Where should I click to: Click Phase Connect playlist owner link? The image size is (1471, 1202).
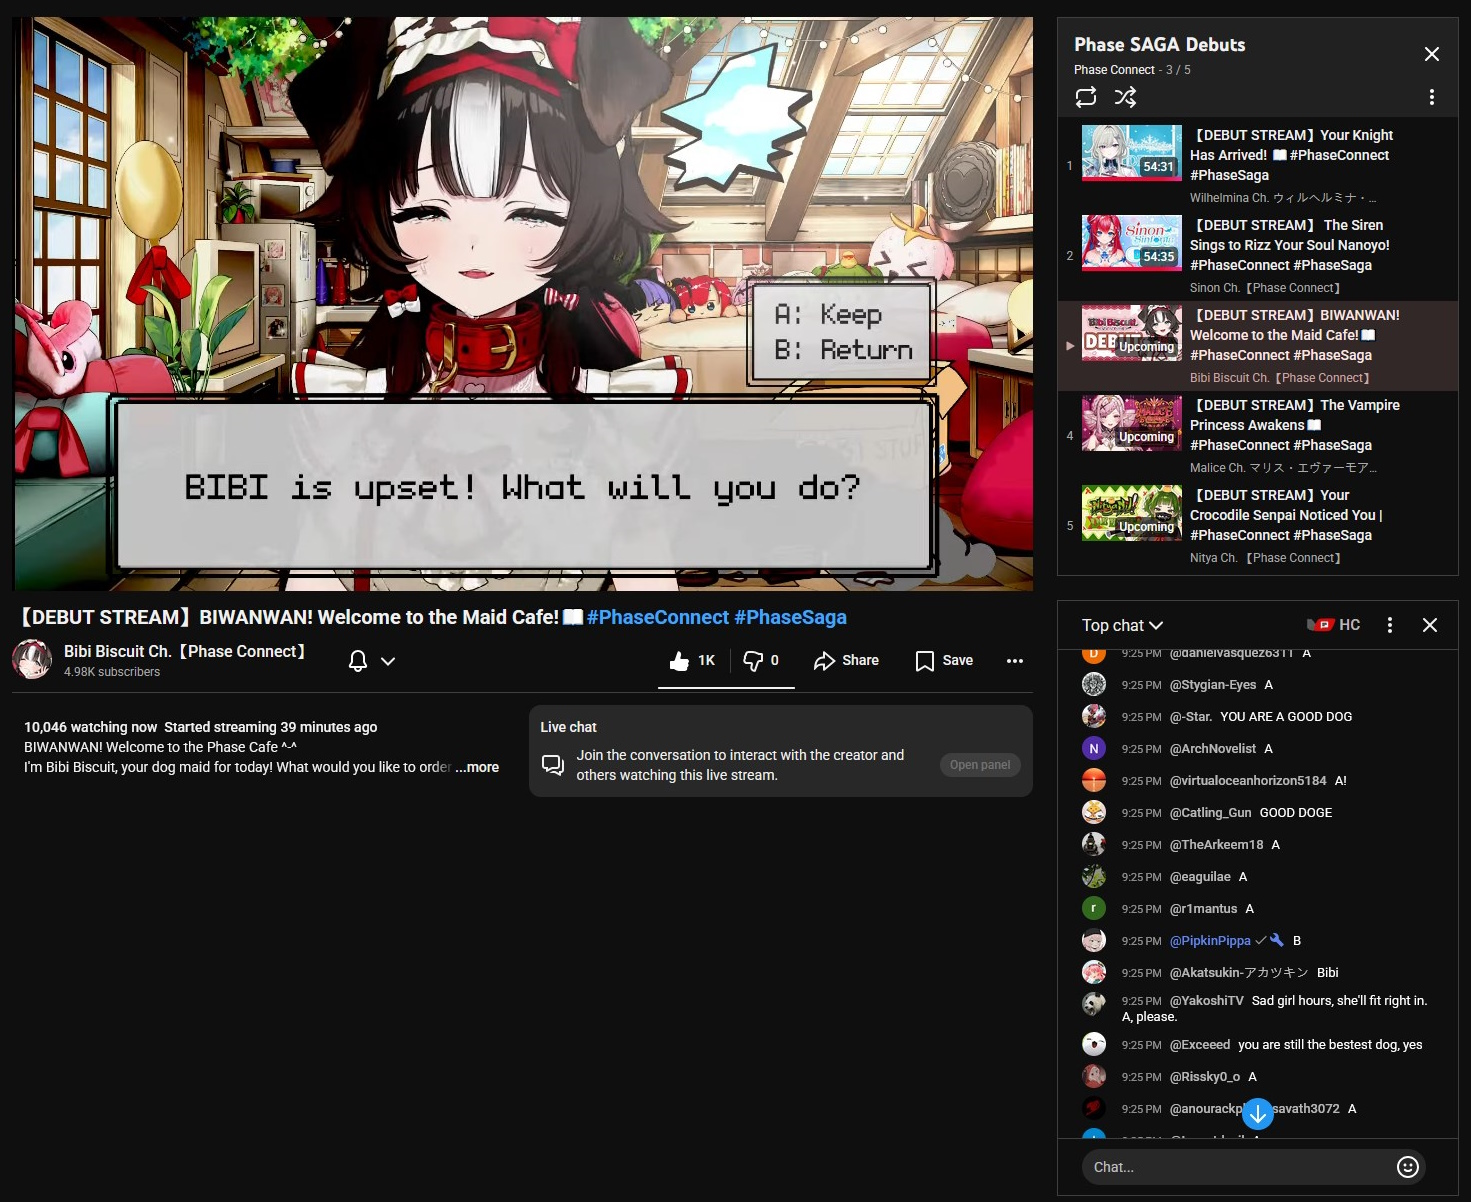point(1114,70)
